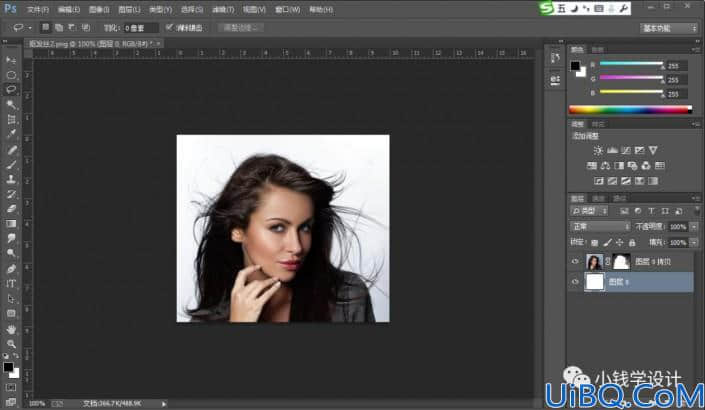Screen dimensions: 705x410
Task: Select the Gradient tool
Action: [11, 223]
